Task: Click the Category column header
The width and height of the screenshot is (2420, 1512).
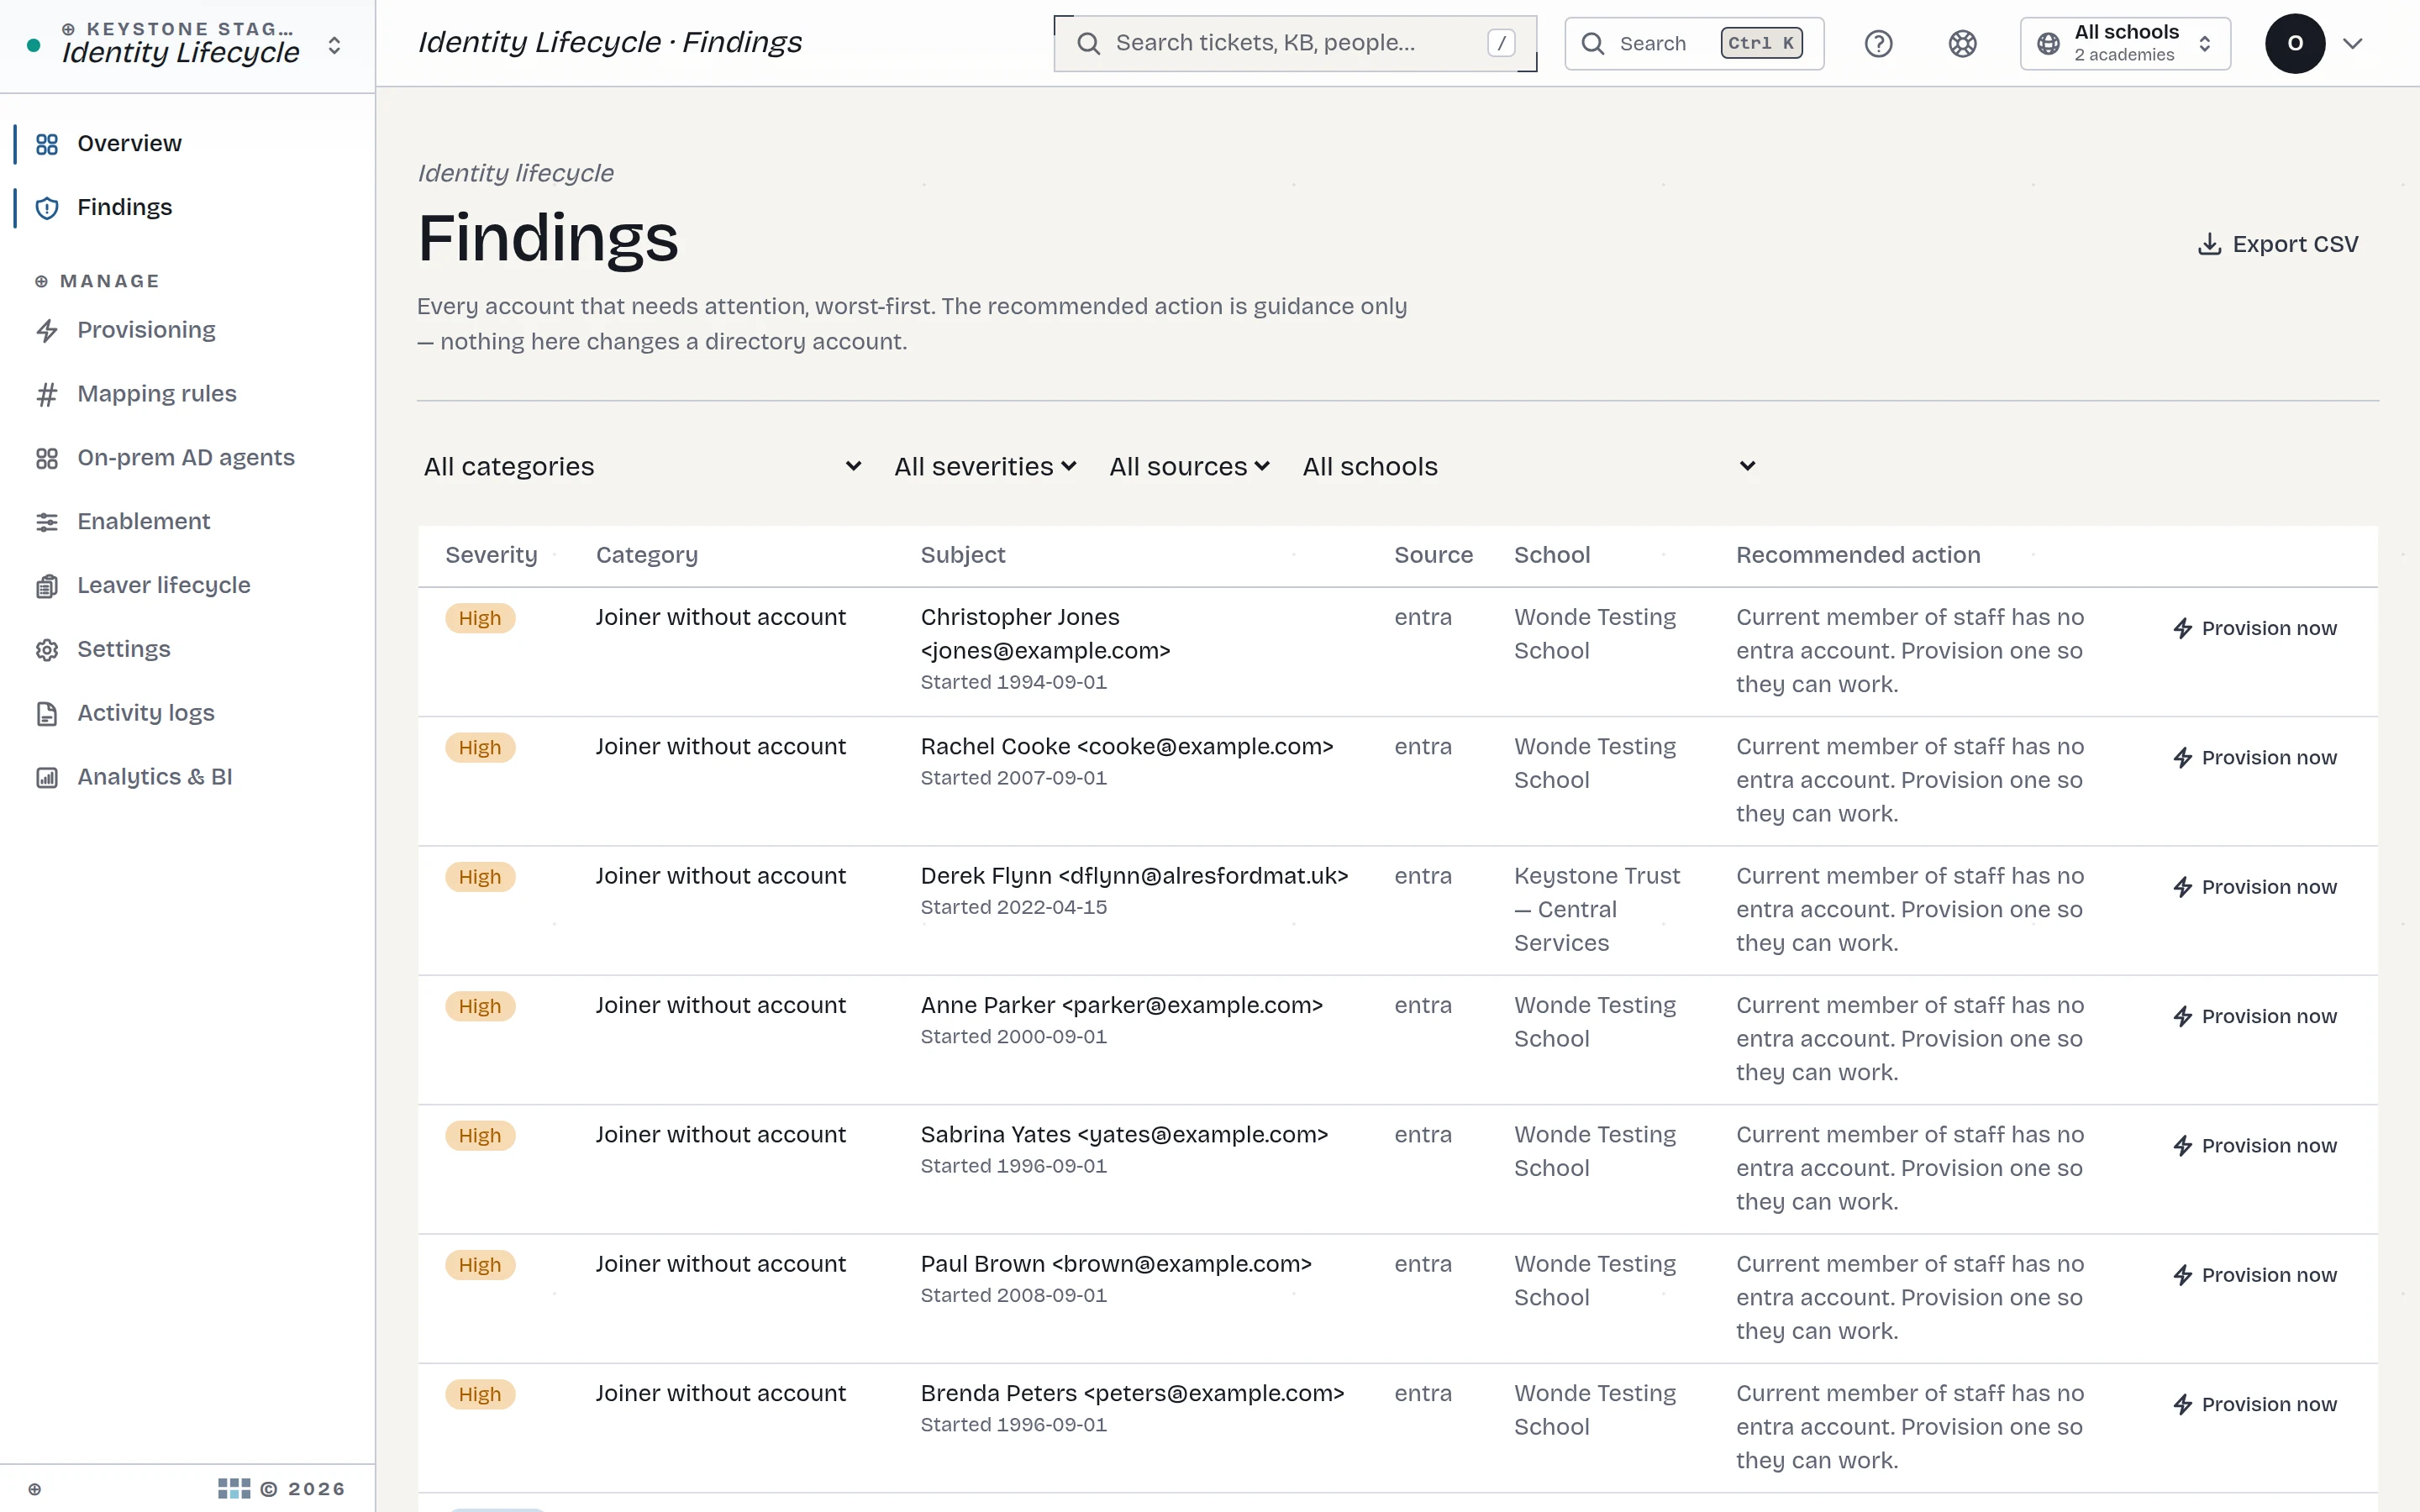Action: click(646, 556)
